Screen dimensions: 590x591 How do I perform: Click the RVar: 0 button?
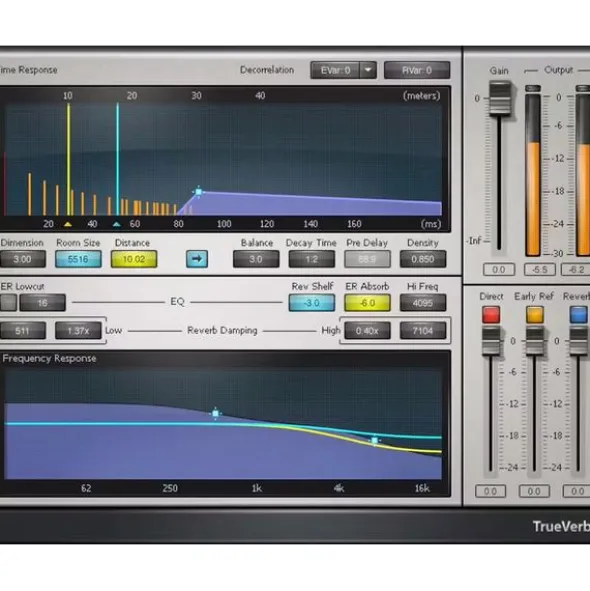tap(417, 70)
